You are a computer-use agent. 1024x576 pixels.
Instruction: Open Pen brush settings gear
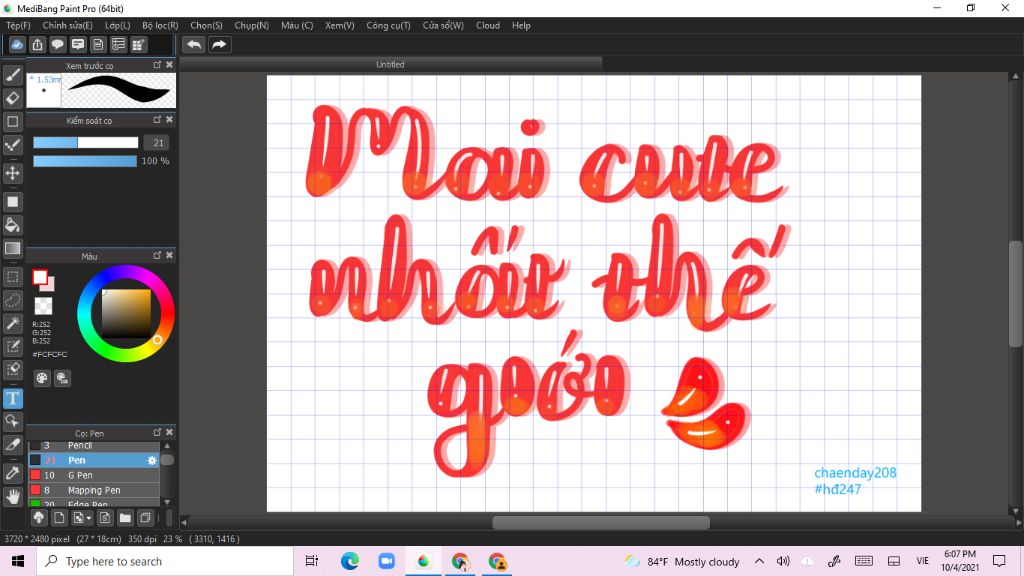coord(152,460)
